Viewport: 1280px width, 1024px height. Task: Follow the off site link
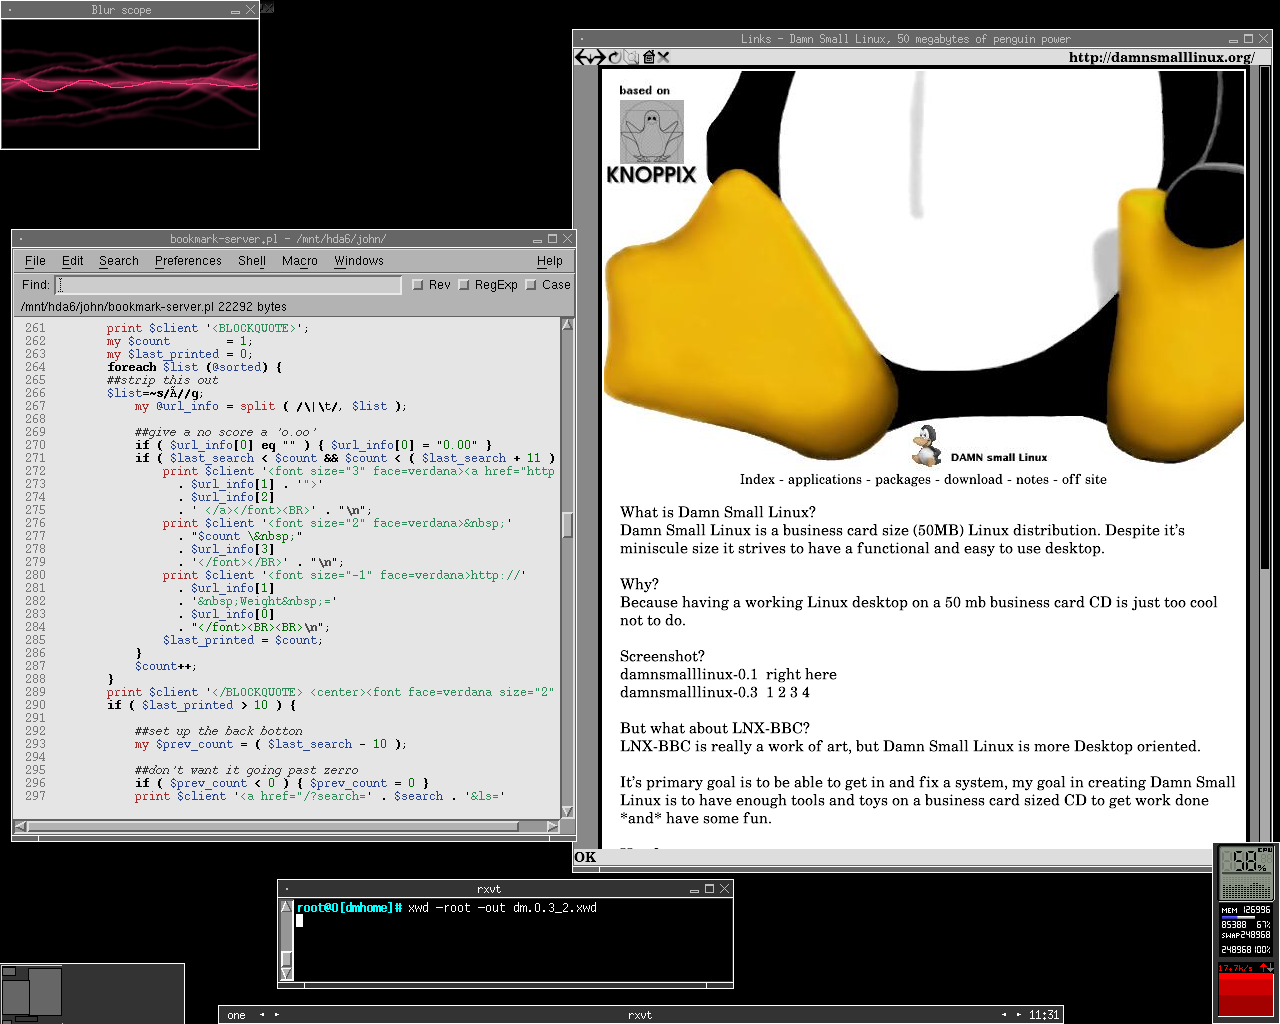(x=1084, y=479)
